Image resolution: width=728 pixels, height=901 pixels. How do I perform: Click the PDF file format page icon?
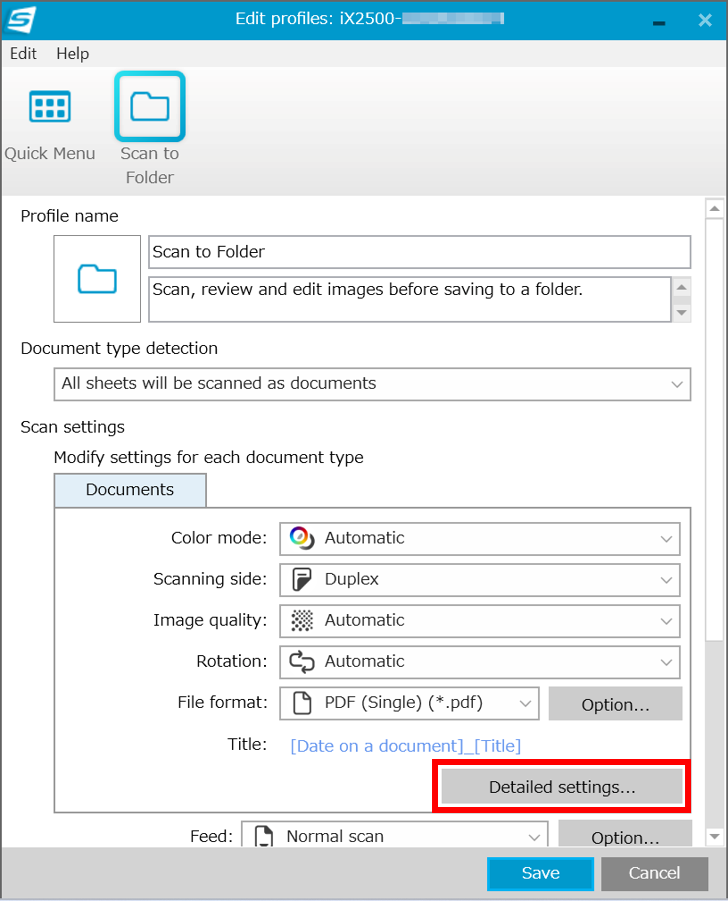click(302, 703)
